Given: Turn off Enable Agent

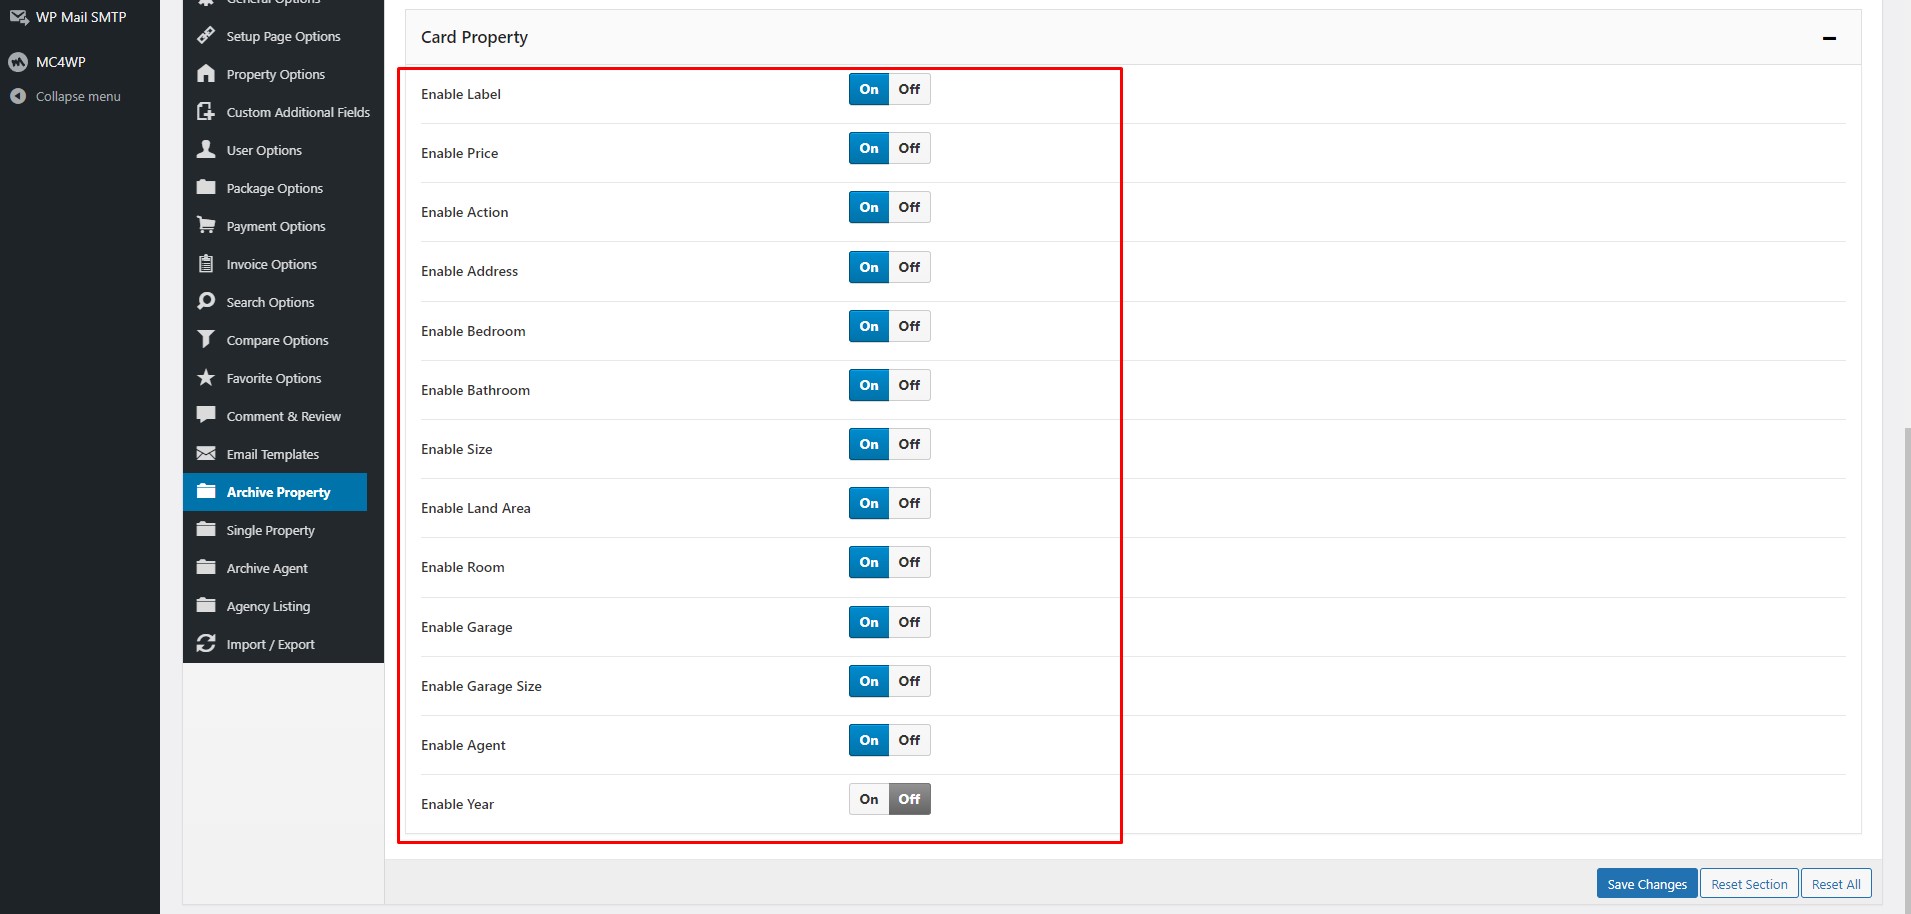Looking at the screenshot, I should pyautogui.click(x=909, y=740).
